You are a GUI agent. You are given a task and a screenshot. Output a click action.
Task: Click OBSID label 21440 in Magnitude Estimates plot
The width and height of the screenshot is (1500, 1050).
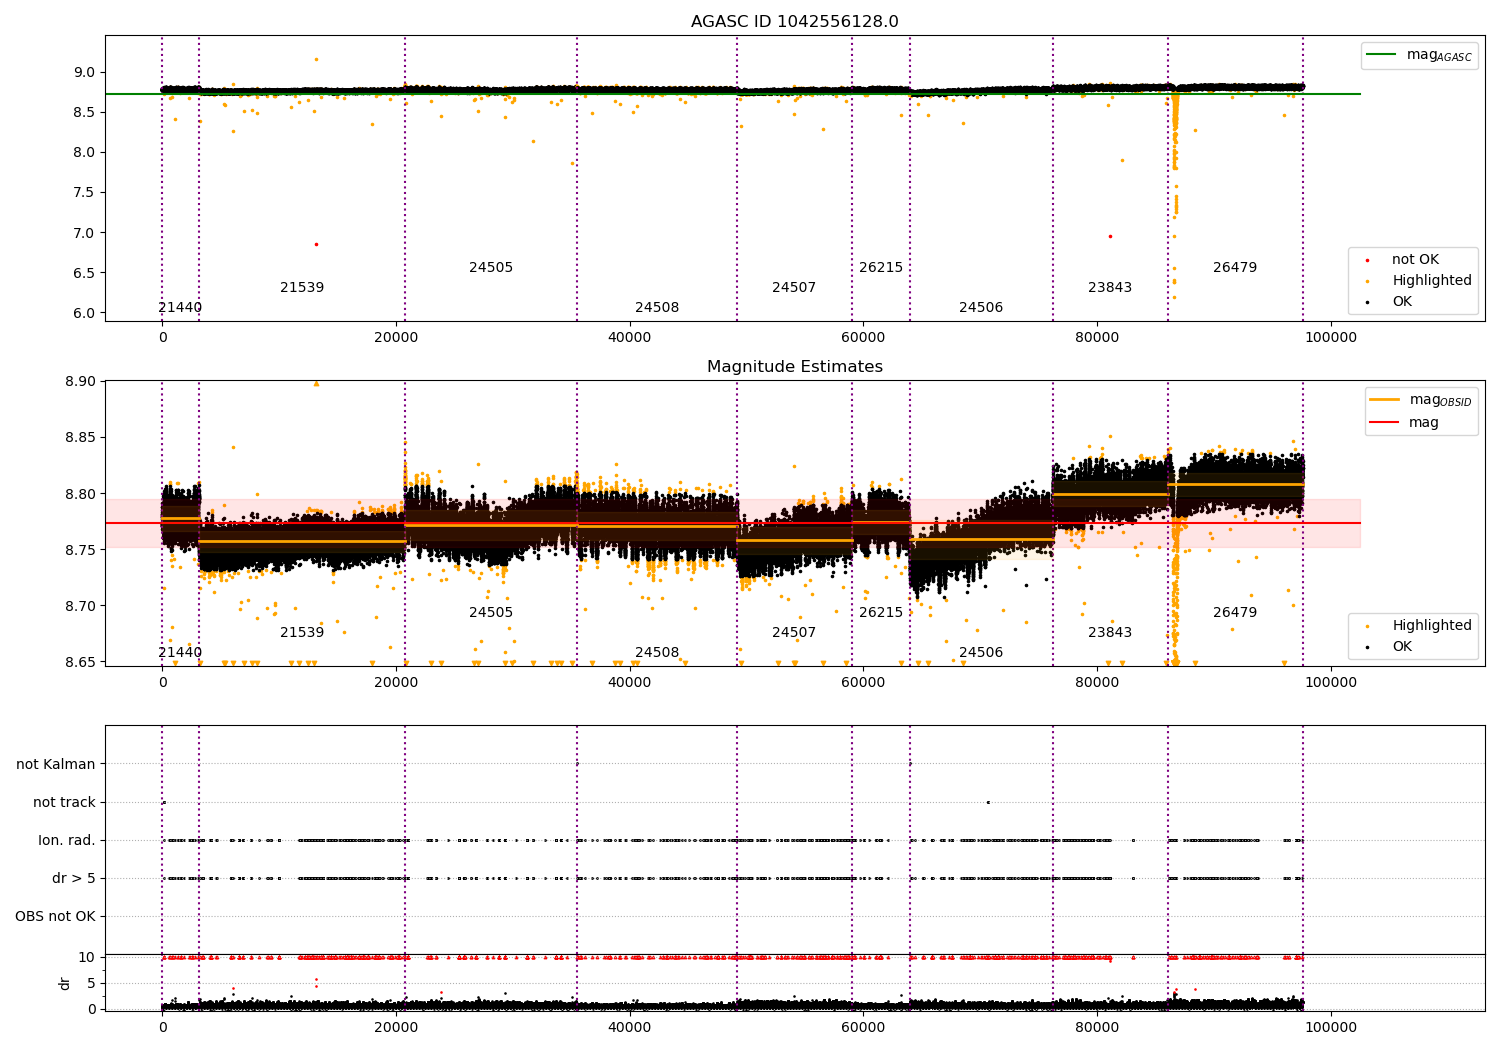180,653
